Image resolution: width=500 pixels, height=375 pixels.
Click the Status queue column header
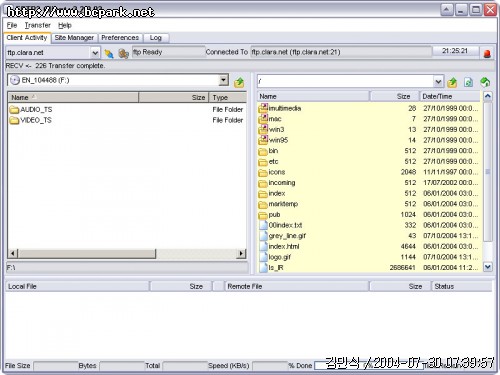462,286
